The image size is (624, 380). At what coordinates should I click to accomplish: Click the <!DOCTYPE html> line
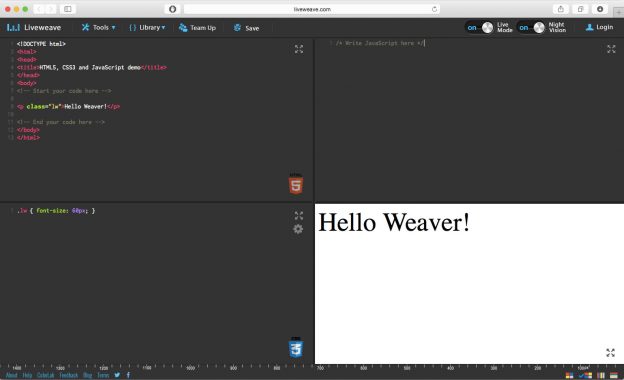pos(41,44)
